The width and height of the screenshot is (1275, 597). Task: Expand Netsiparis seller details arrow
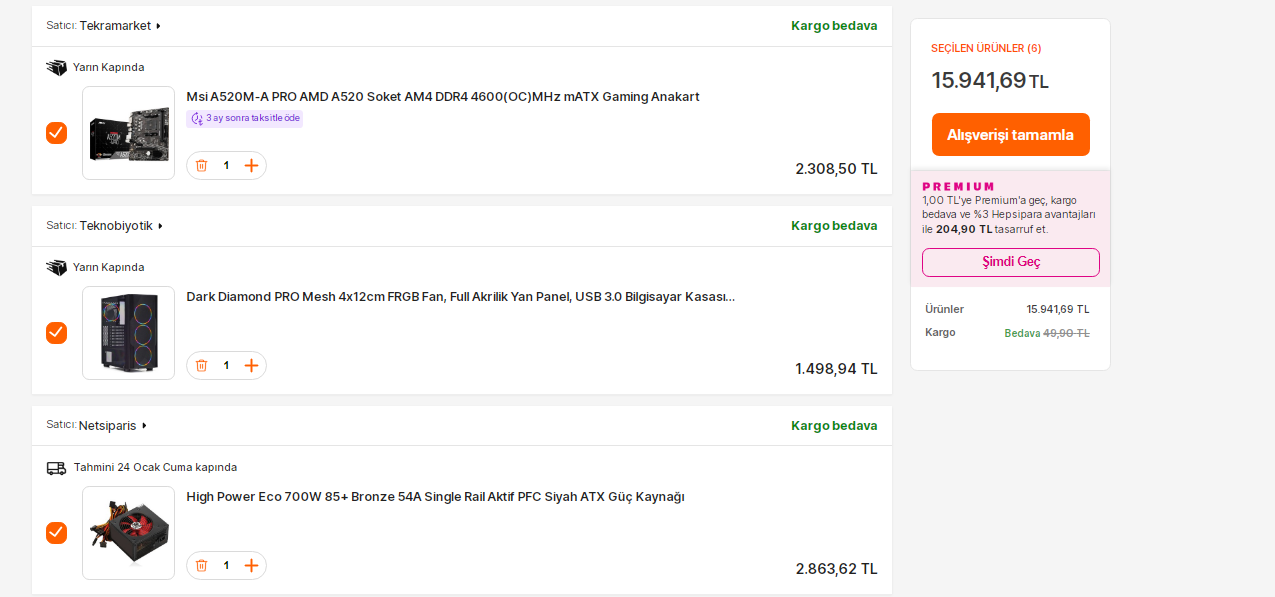tap(144, 426)
